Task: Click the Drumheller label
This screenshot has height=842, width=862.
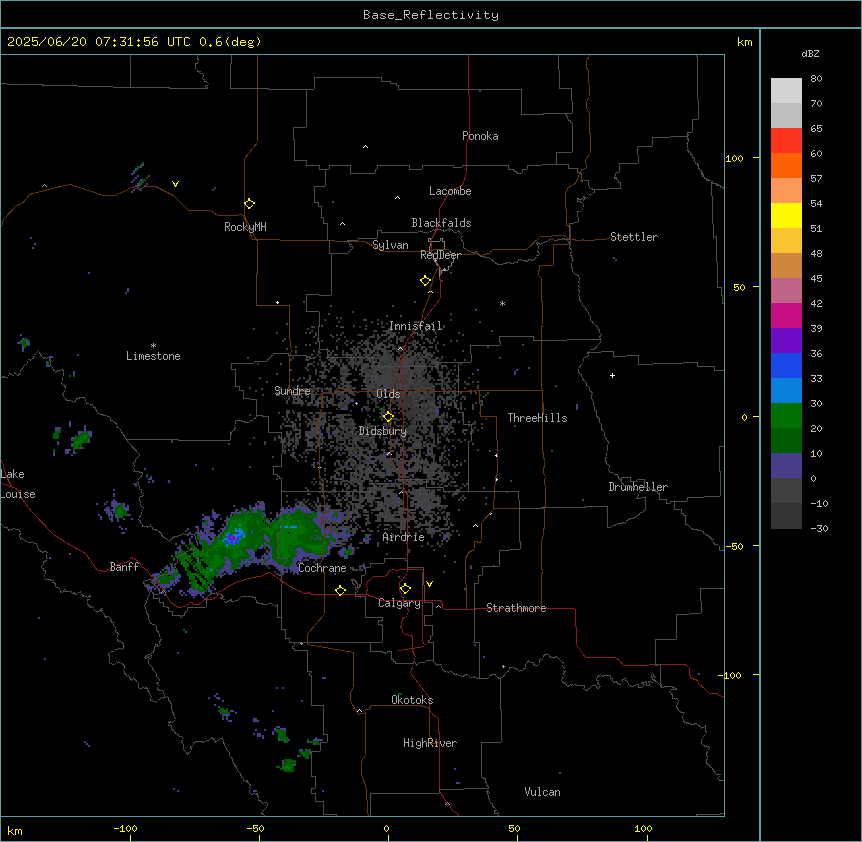Action: 638,487
